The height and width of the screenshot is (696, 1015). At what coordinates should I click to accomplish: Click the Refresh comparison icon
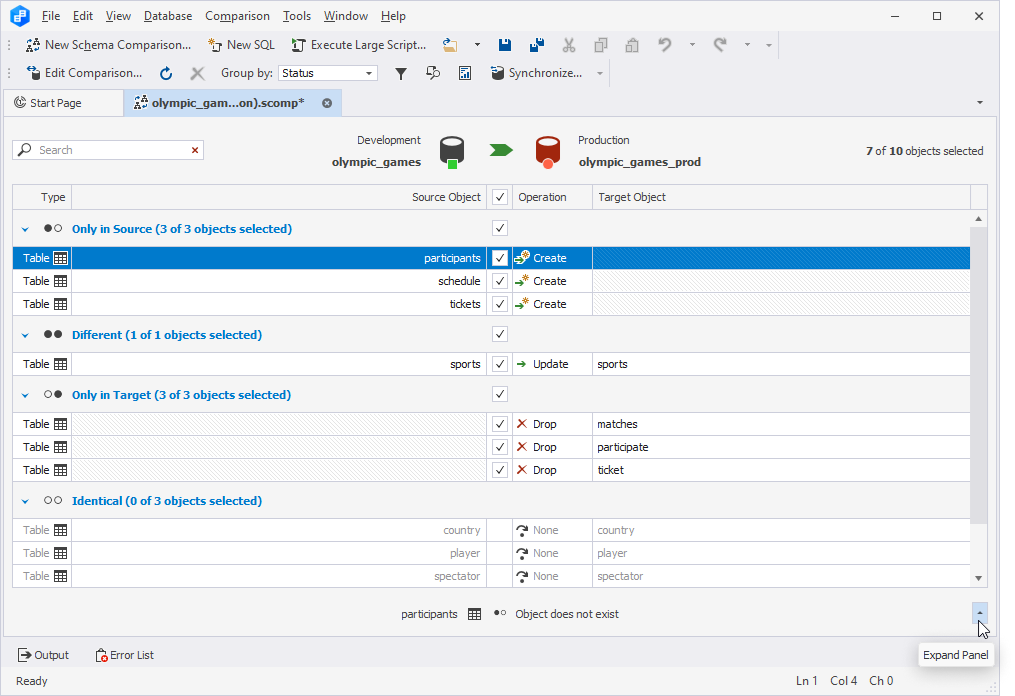click(166, 73)
